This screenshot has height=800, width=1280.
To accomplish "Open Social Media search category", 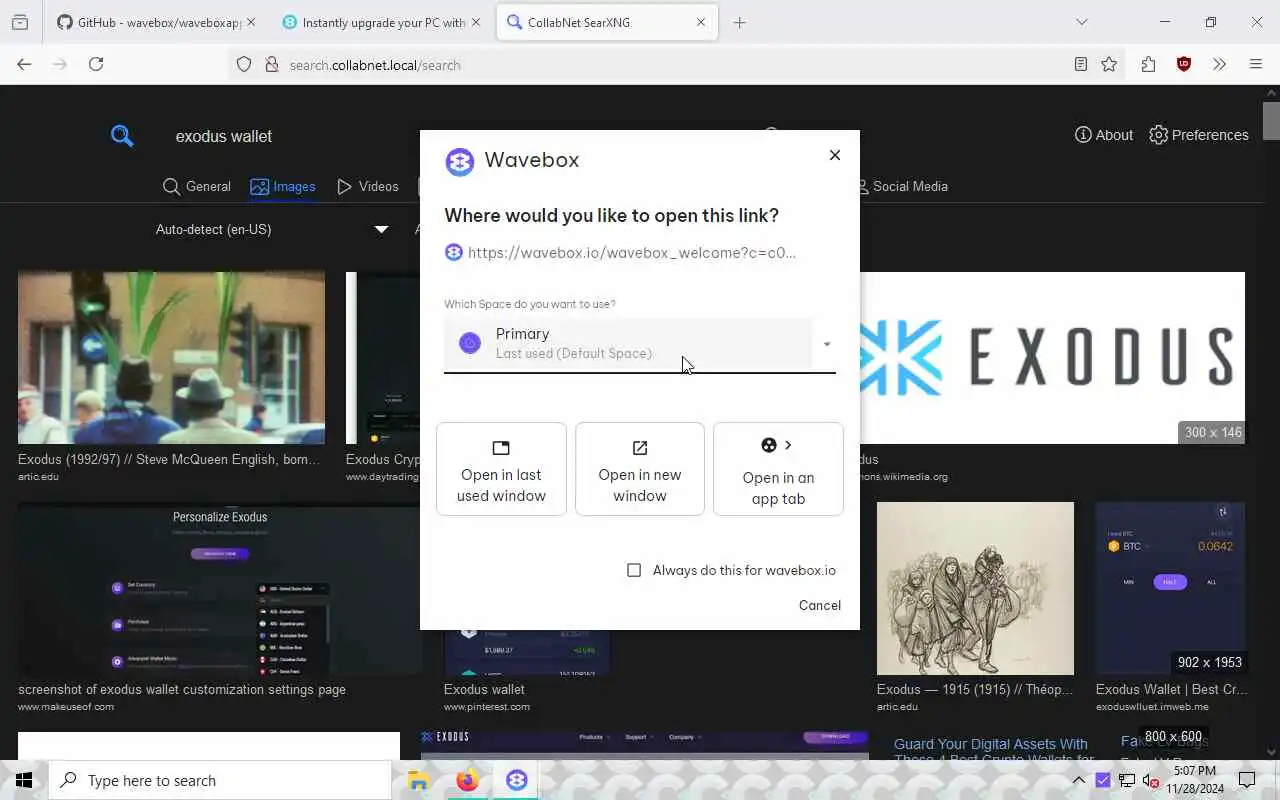I will [x=902, y=186].
